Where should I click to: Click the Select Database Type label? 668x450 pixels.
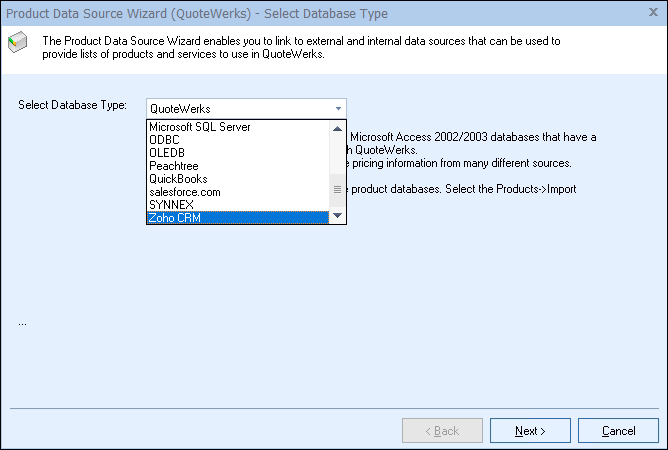72,106
